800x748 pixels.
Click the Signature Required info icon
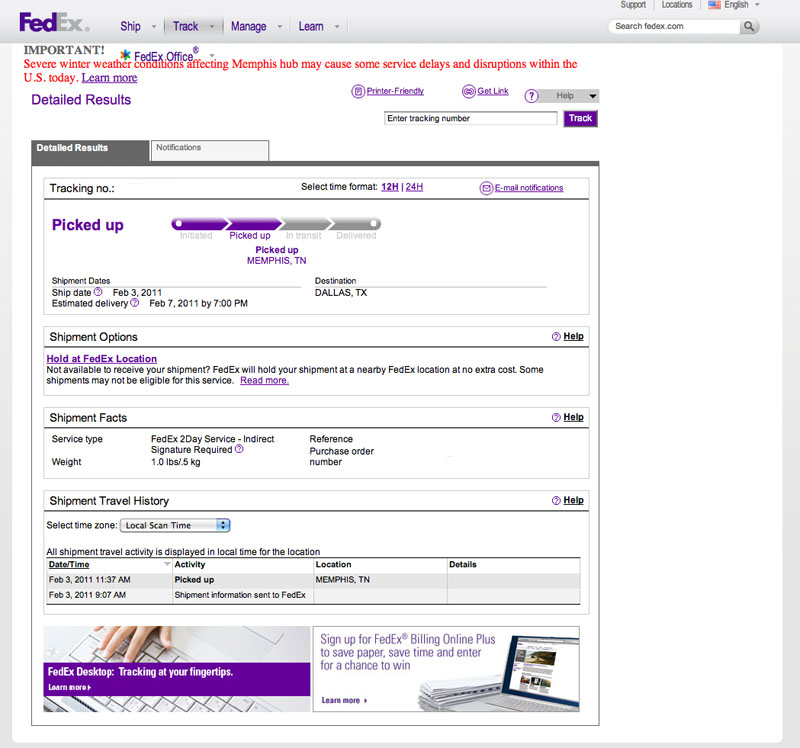(239, 449)
